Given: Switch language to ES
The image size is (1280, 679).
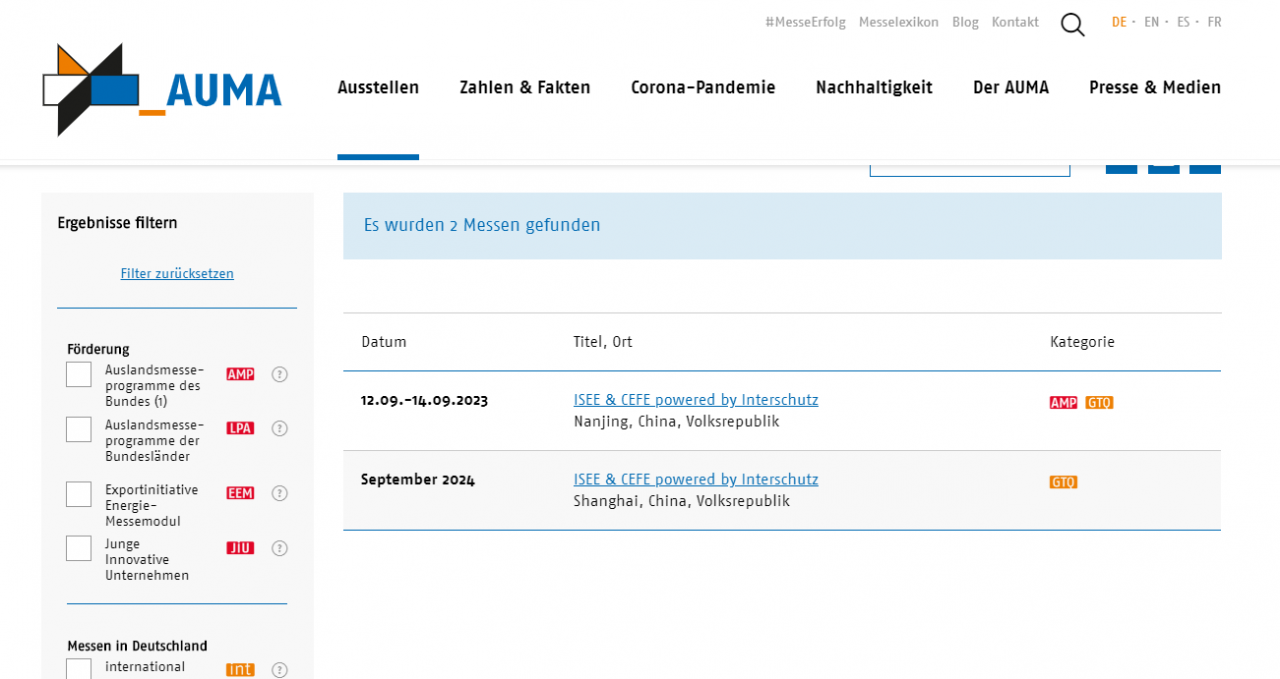Looking at the screenshot, I should point(1183,22).
